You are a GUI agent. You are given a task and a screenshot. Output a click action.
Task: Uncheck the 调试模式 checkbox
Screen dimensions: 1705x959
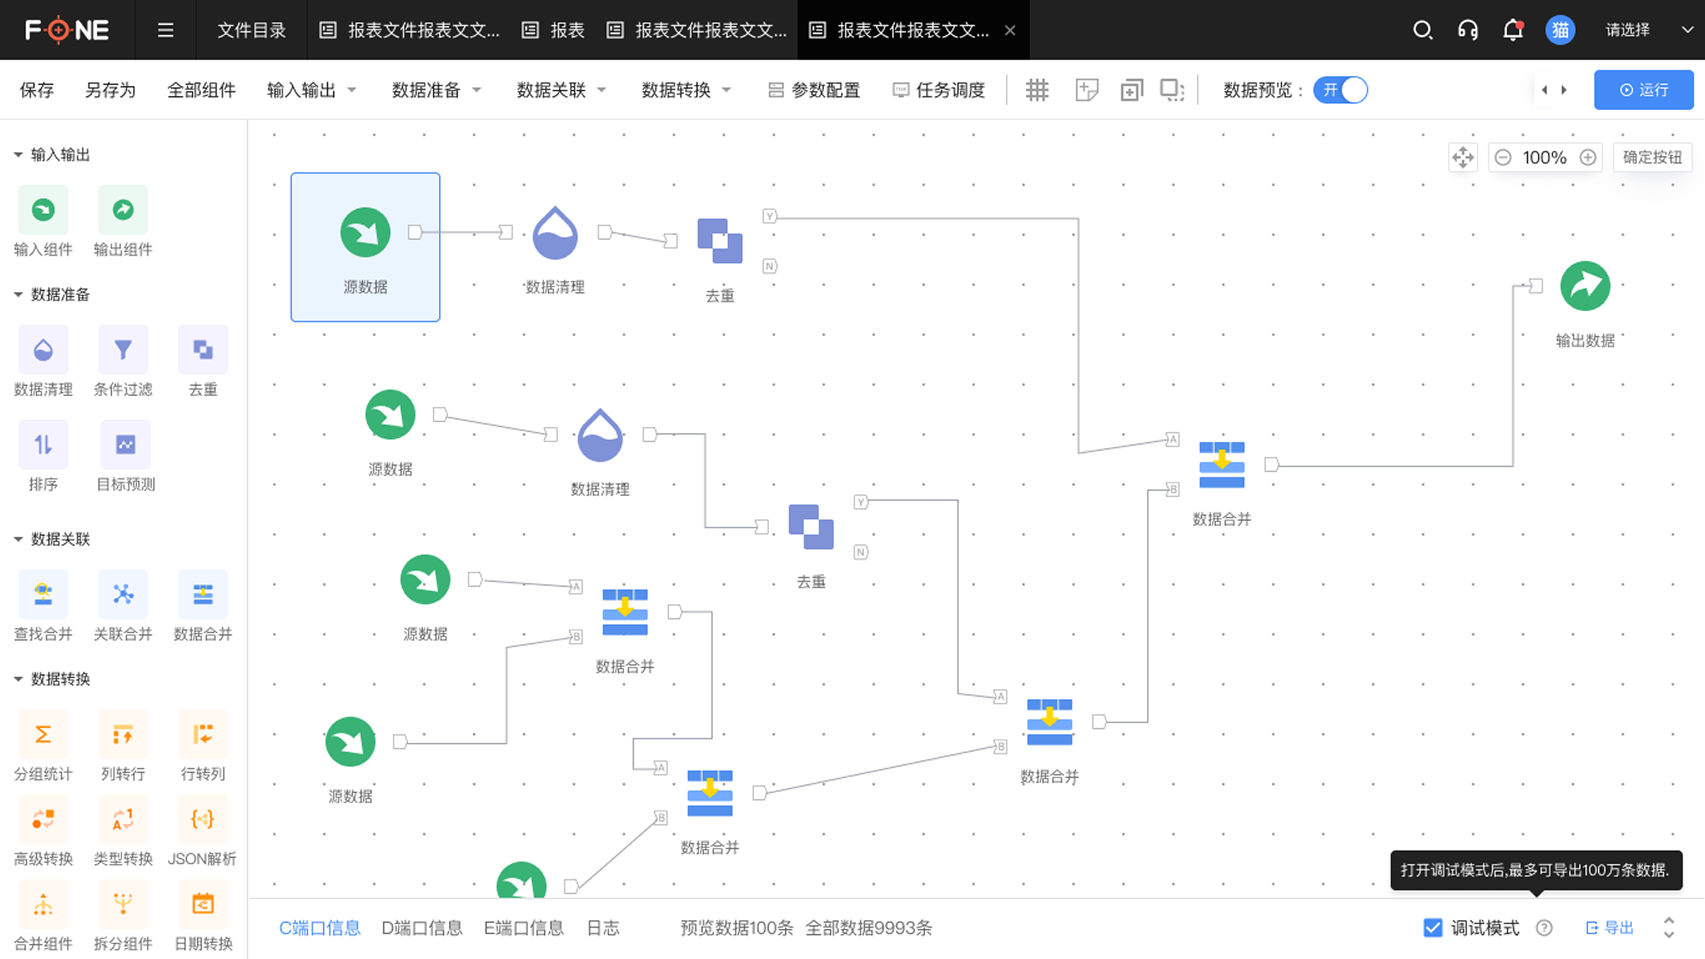pos(1432,928)
